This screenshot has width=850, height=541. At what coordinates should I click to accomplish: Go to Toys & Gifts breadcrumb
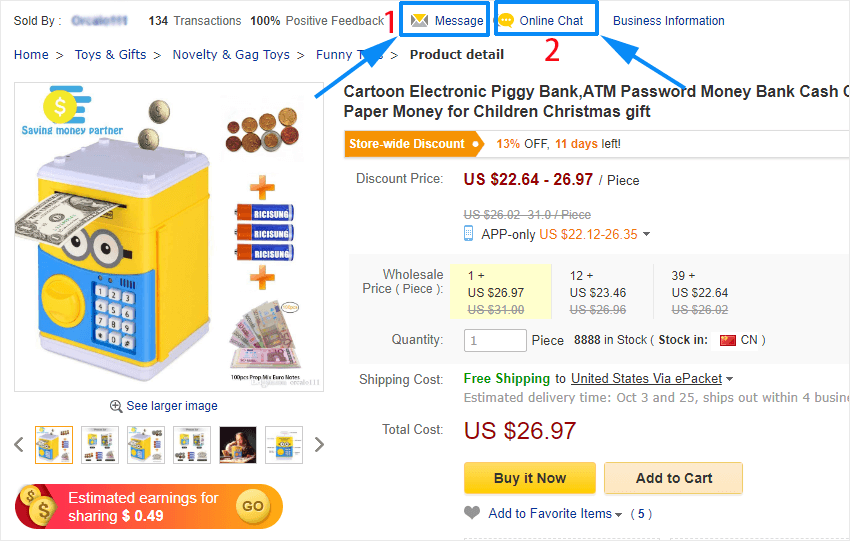click(110, 55)
